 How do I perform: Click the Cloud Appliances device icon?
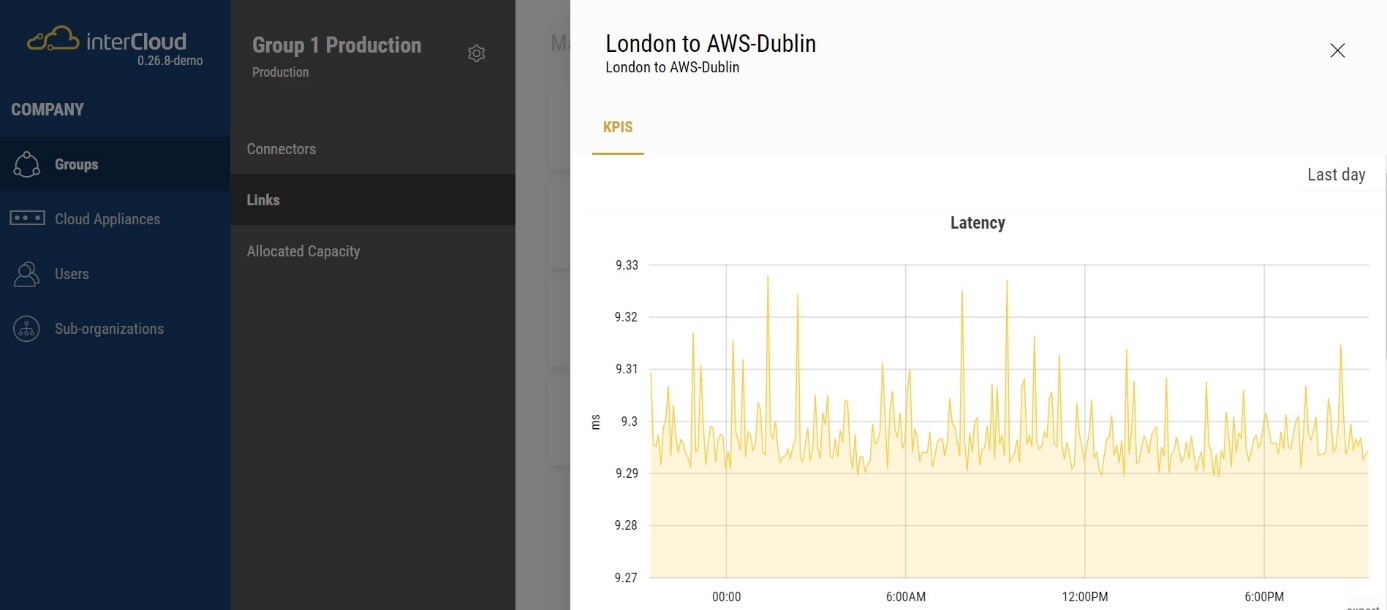[x=27, y=218]
